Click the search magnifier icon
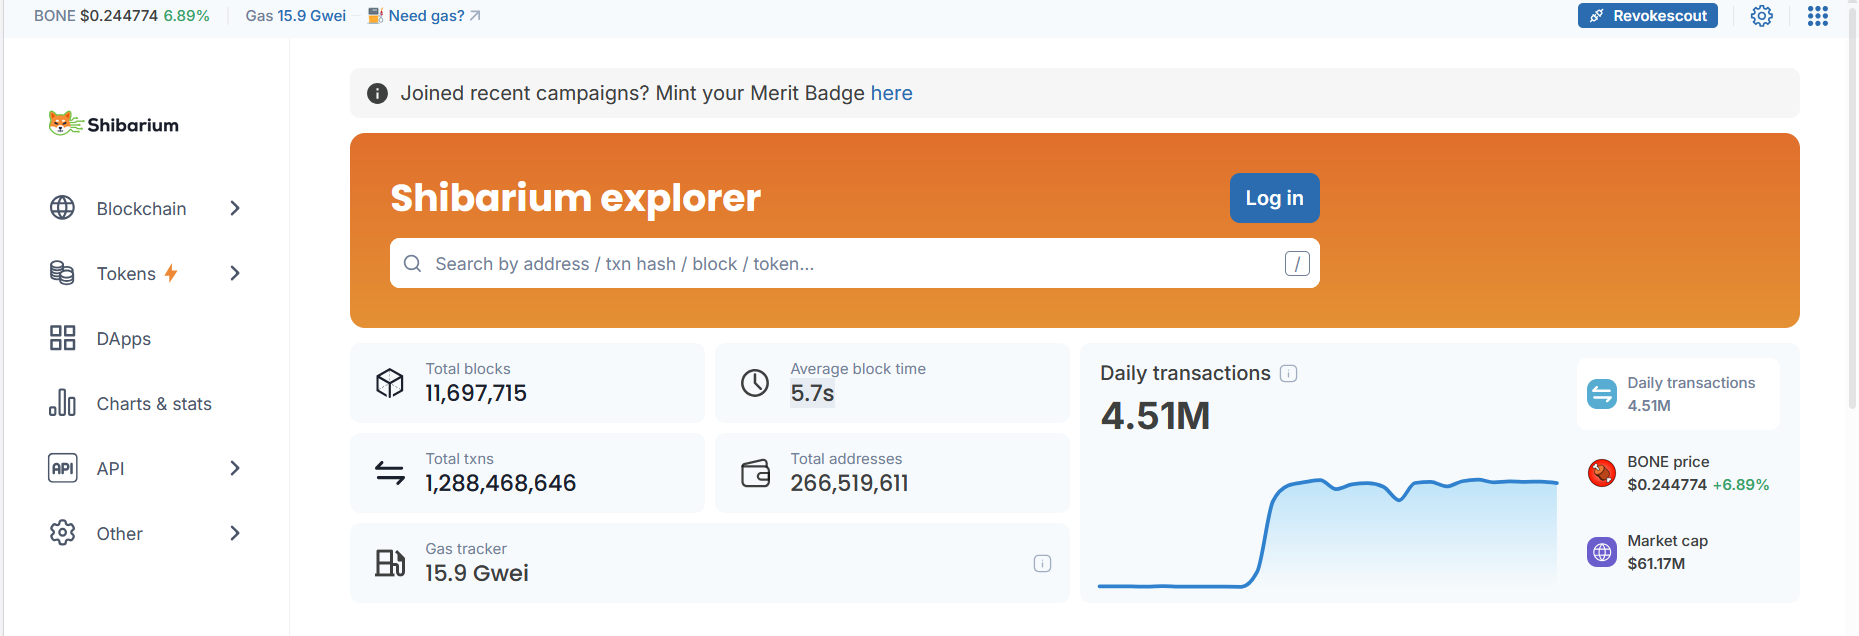The height and width of the screenshot is (636, 1859). (x=412, y=263)
